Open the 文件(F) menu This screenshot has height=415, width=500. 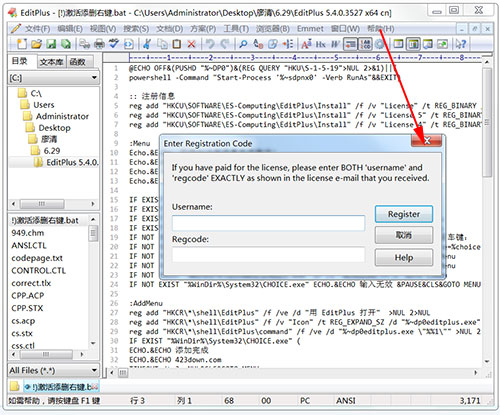coord(37,29)
